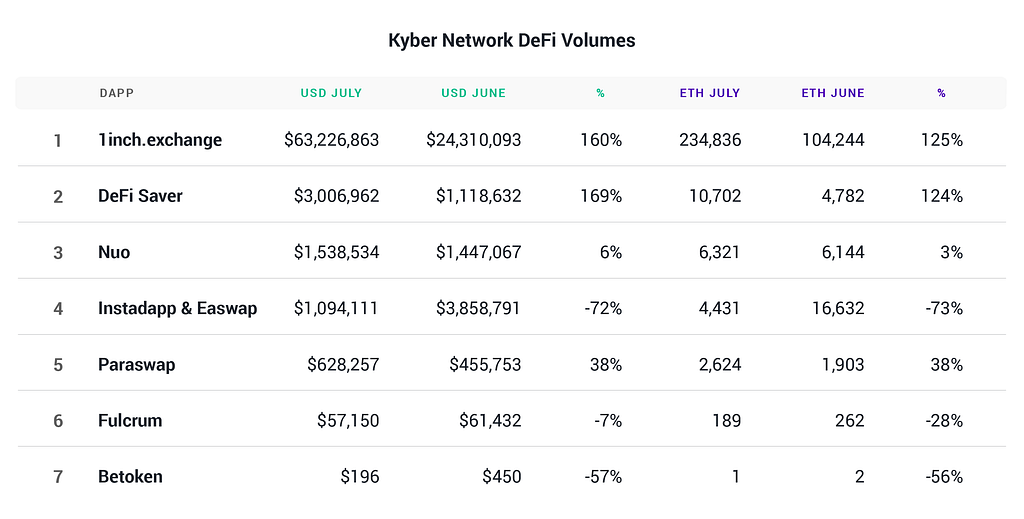Click the green percent column header
The width and height of the screenshot is (1024, 519).
click(x=600, y=93)
